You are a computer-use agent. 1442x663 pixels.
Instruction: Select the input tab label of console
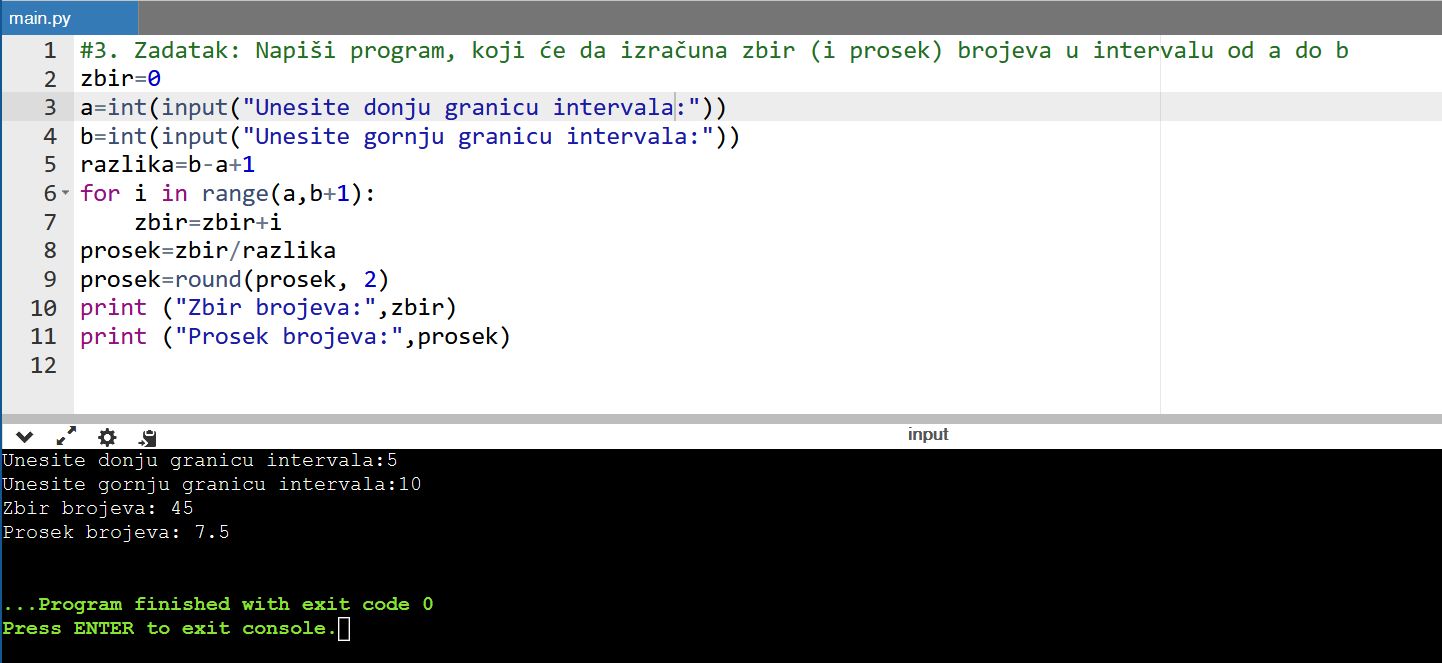click(927, 434)
